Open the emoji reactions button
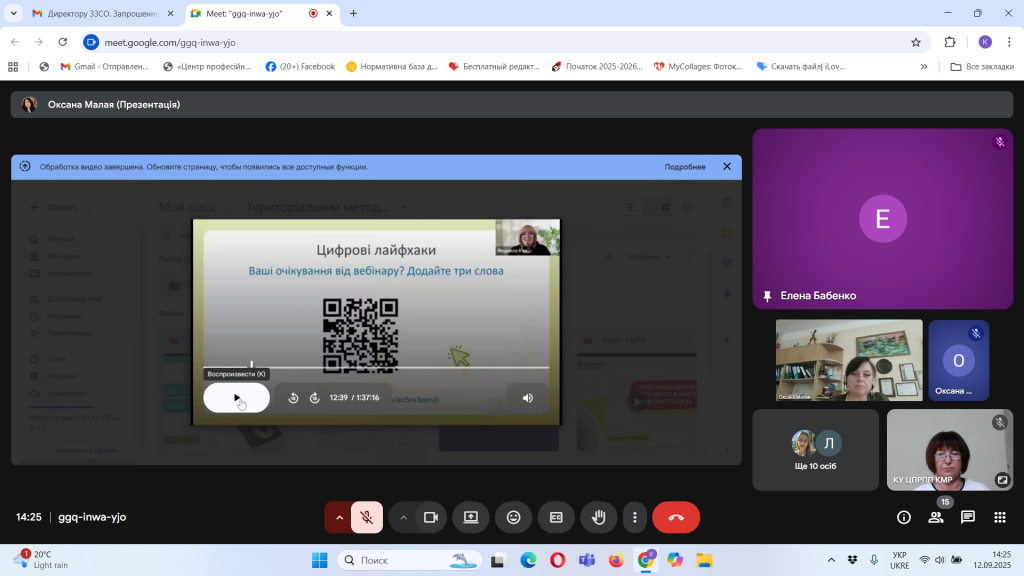The width and height of the screenshot is (1024, 576). (x=514, y=517)
